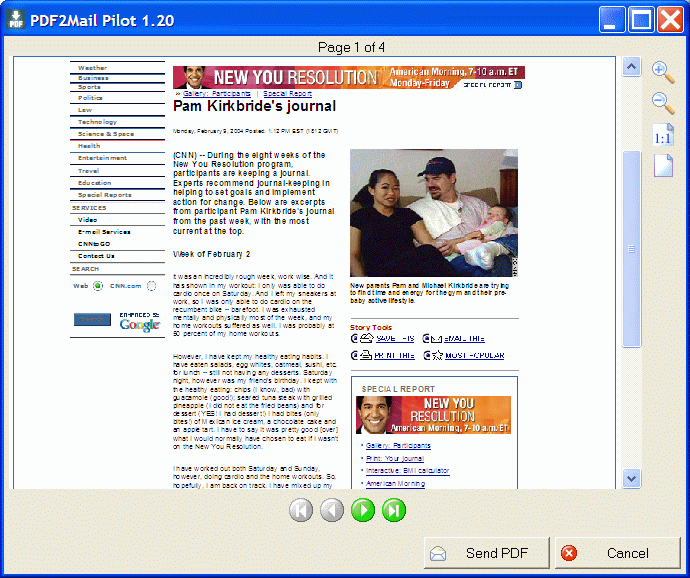Click the Page 1 of 4 label
The height and width of the screenshot is (578, 690).
[x=351, y=47]
